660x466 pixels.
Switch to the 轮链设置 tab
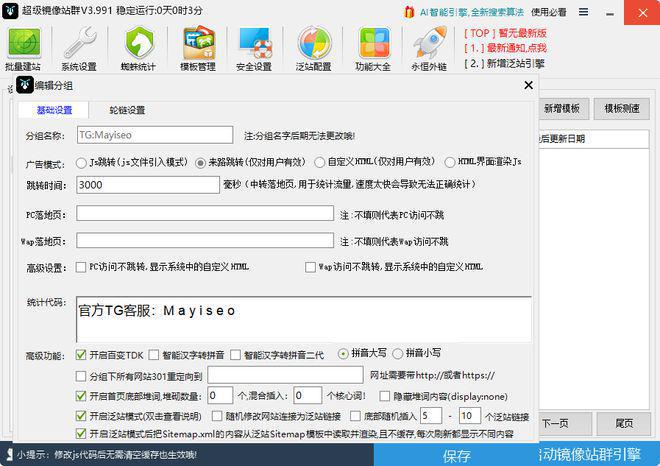[127, 110]
